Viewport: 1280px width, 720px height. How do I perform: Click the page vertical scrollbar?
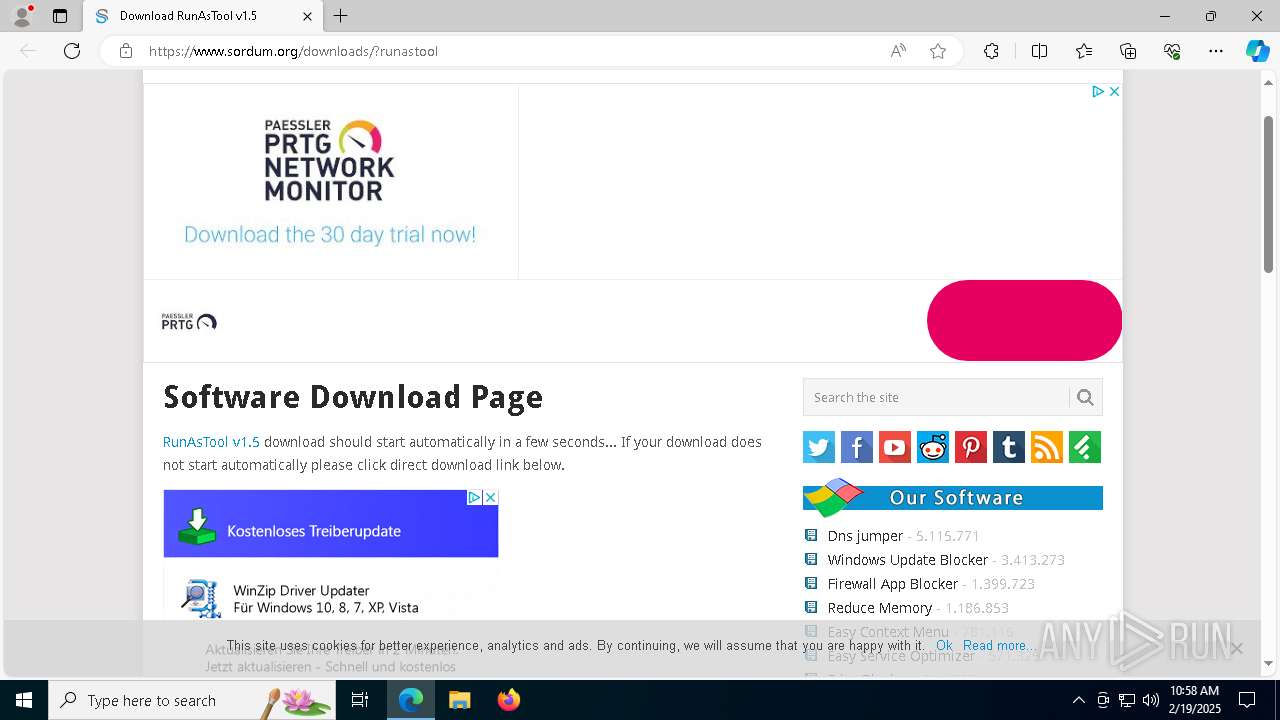click(1268, 194)
